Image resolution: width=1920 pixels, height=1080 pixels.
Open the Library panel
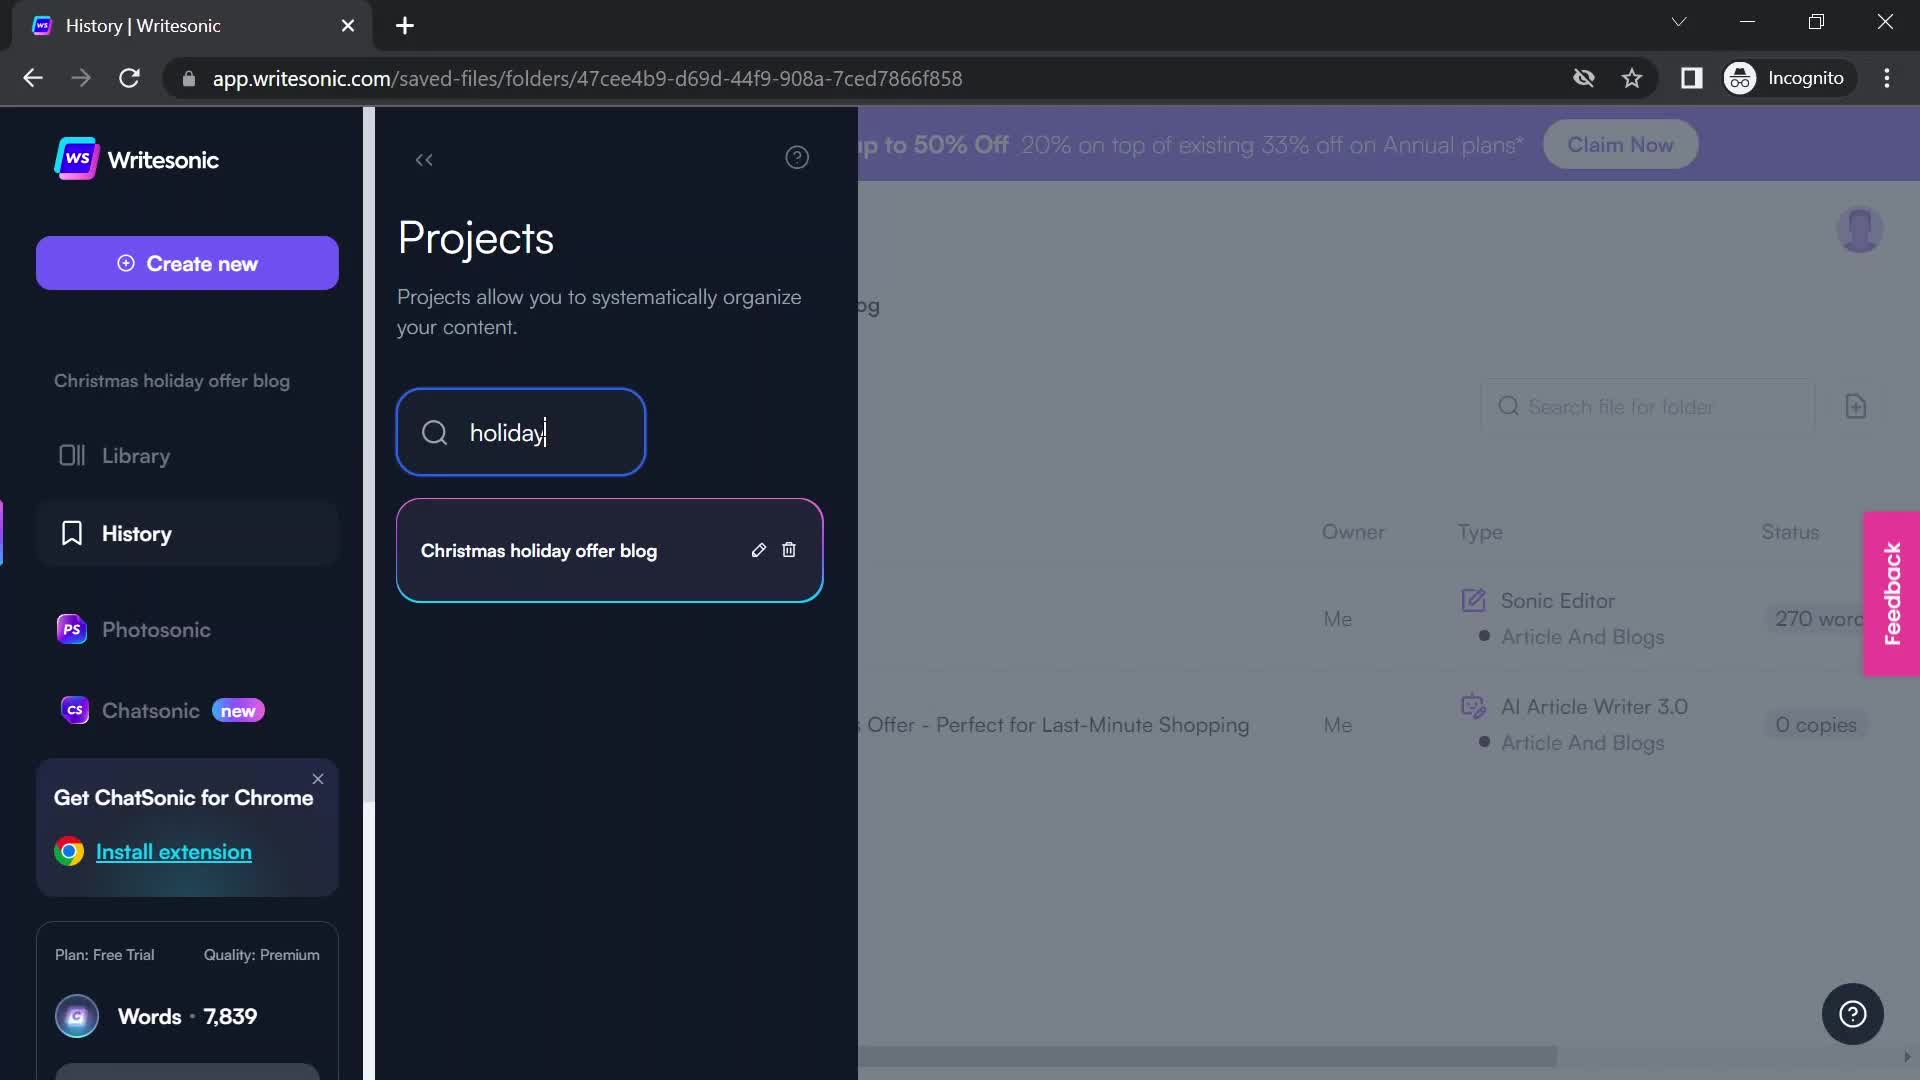click(x=136, y=455)
